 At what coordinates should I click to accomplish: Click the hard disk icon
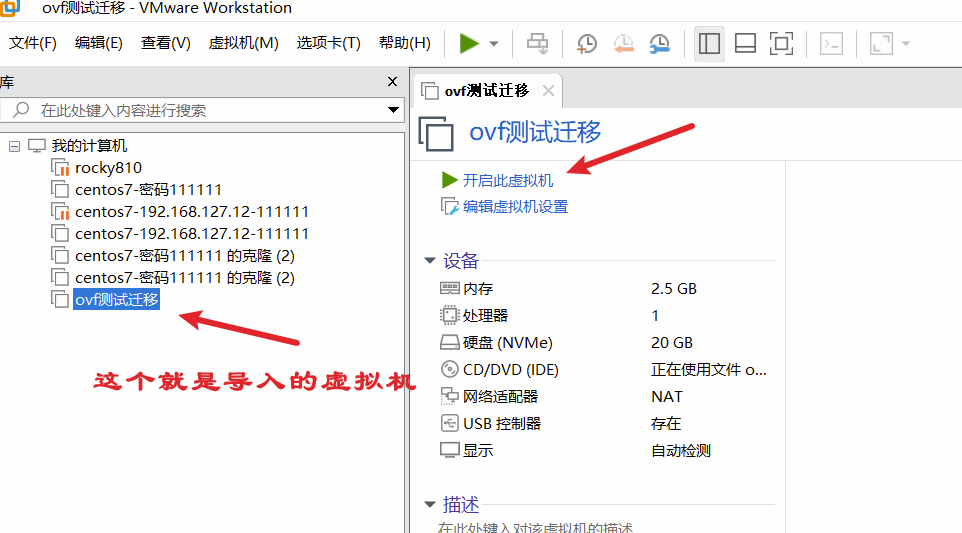pos(449,342)
